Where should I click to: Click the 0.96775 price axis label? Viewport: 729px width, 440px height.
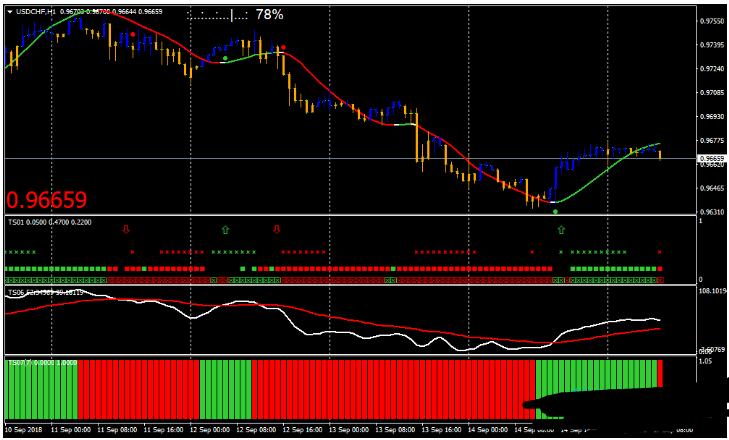point(711,140)
